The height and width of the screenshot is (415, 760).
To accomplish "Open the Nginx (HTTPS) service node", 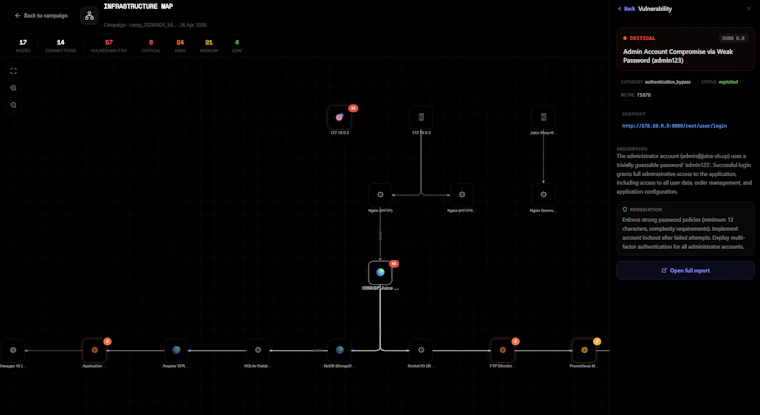I will pyautogui.click(x=462, y=195).
